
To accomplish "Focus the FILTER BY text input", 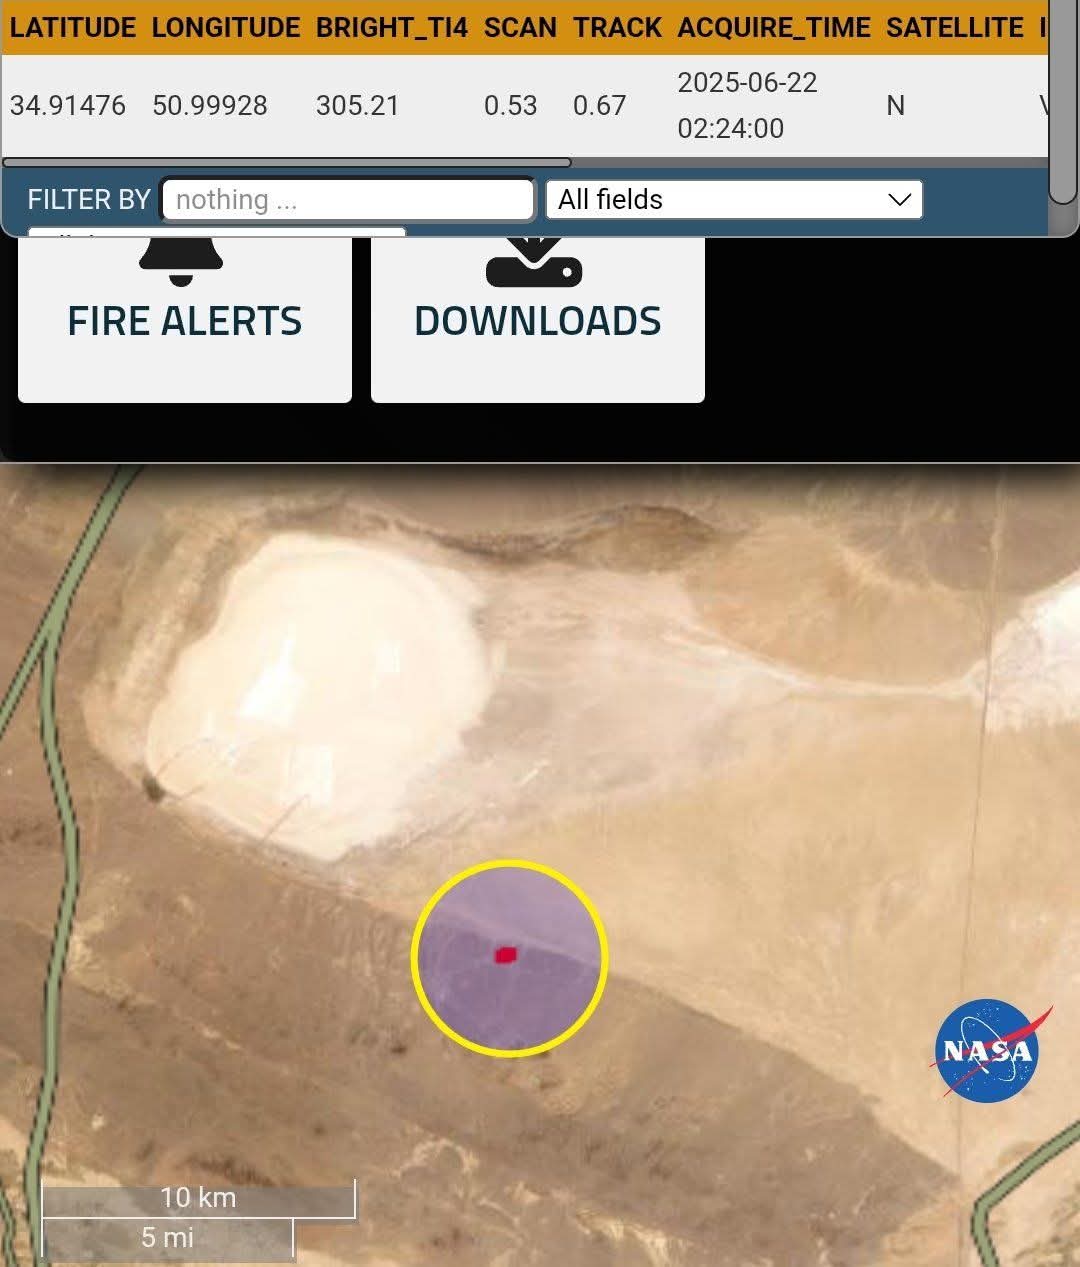I will click(x=348, y=199).
